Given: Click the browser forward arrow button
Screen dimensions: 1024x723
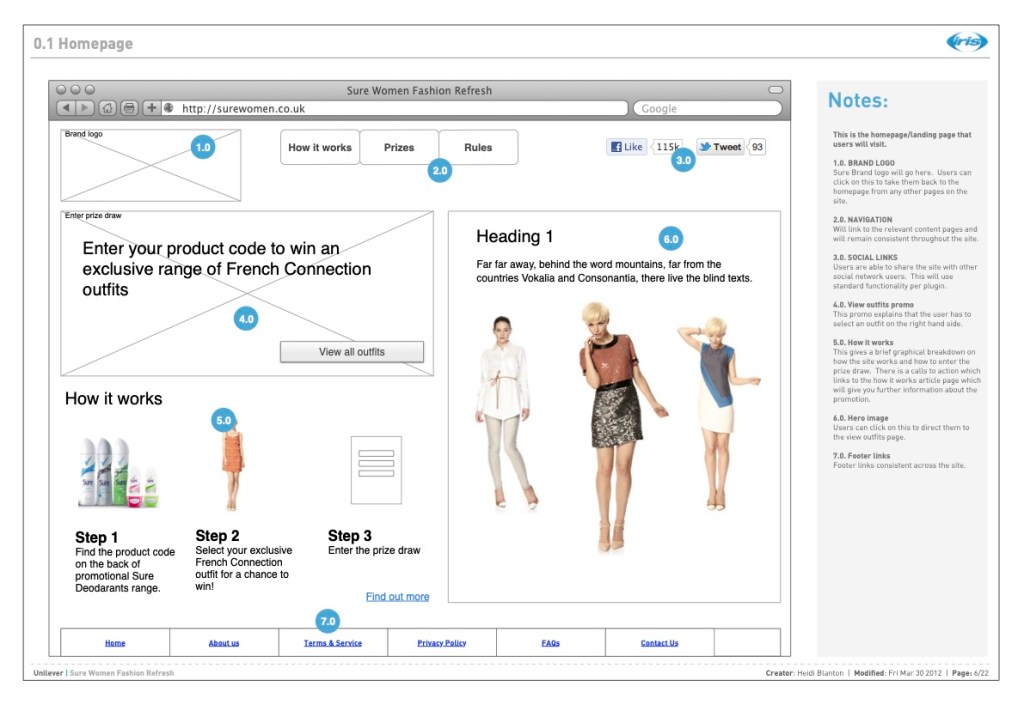Looking at the screenshot, I should click(x=84, y=108).
